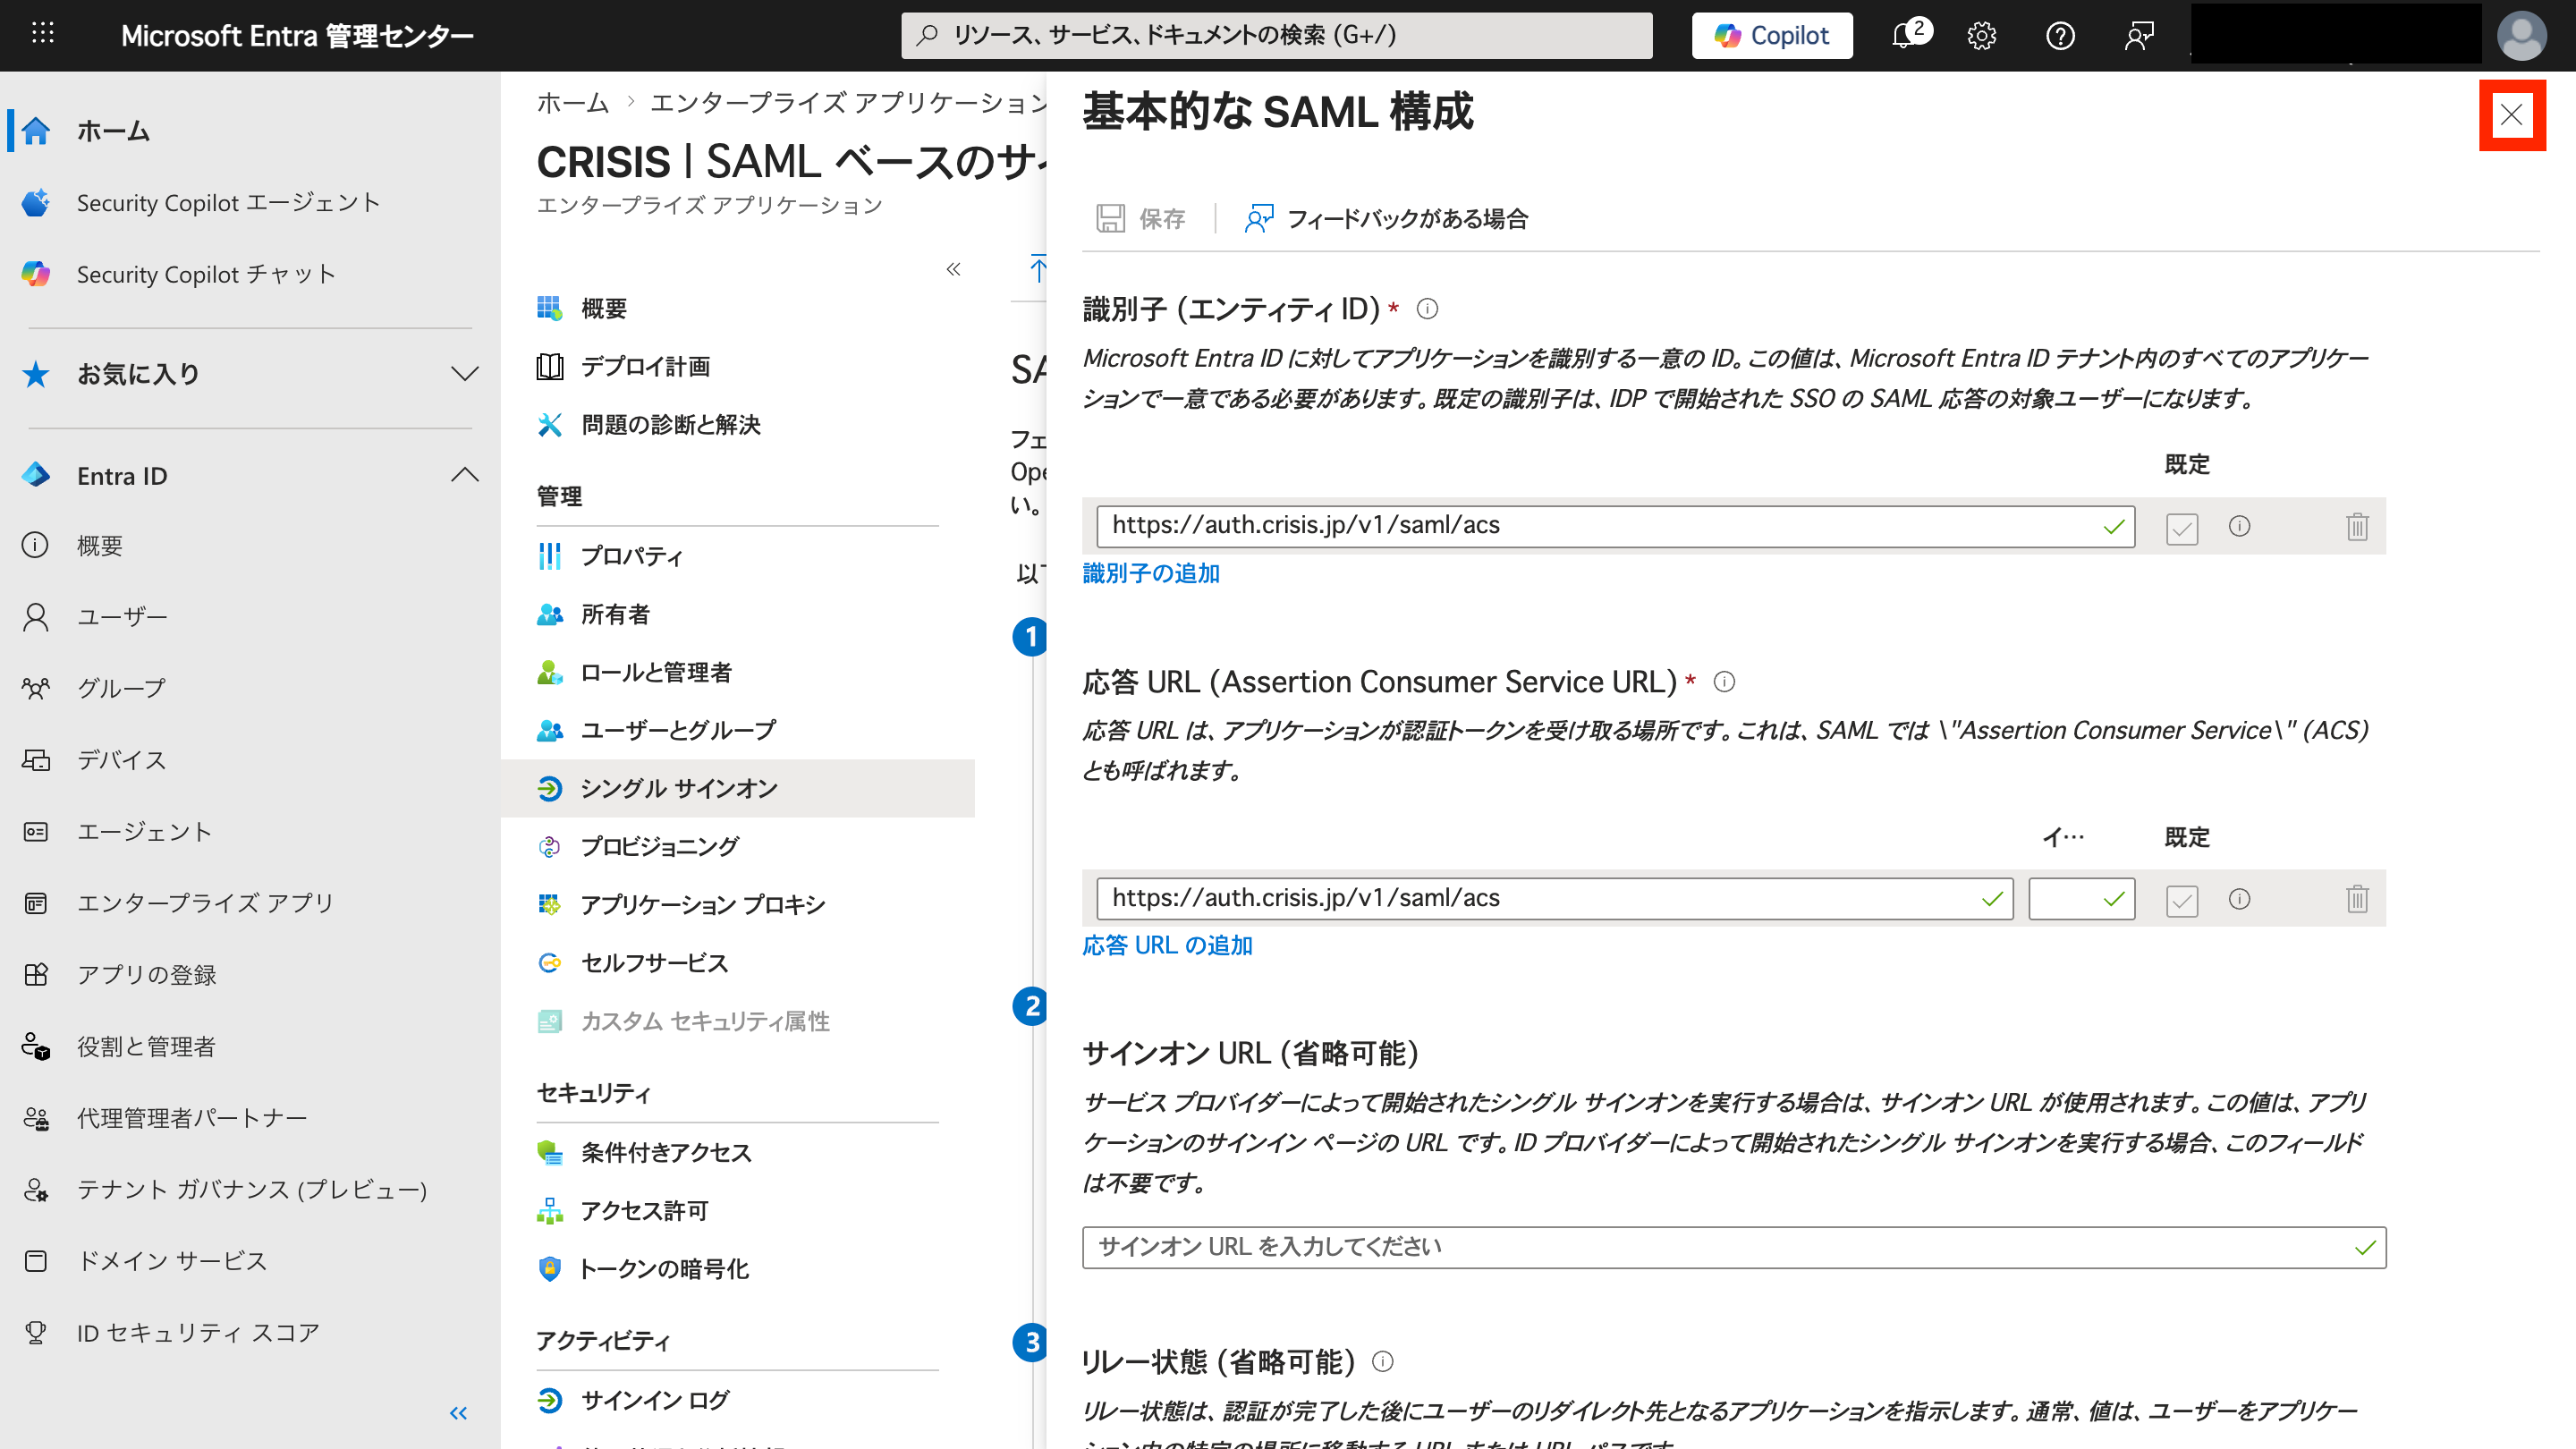
Task: Click info icon in the reply URL row
Action: [2239, 899]
